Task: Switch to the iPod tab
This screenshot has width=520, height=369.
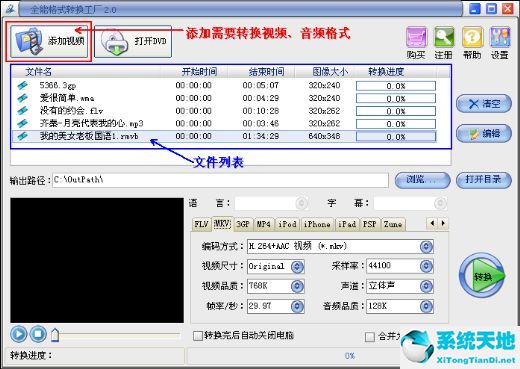Action: click(287, 224)
